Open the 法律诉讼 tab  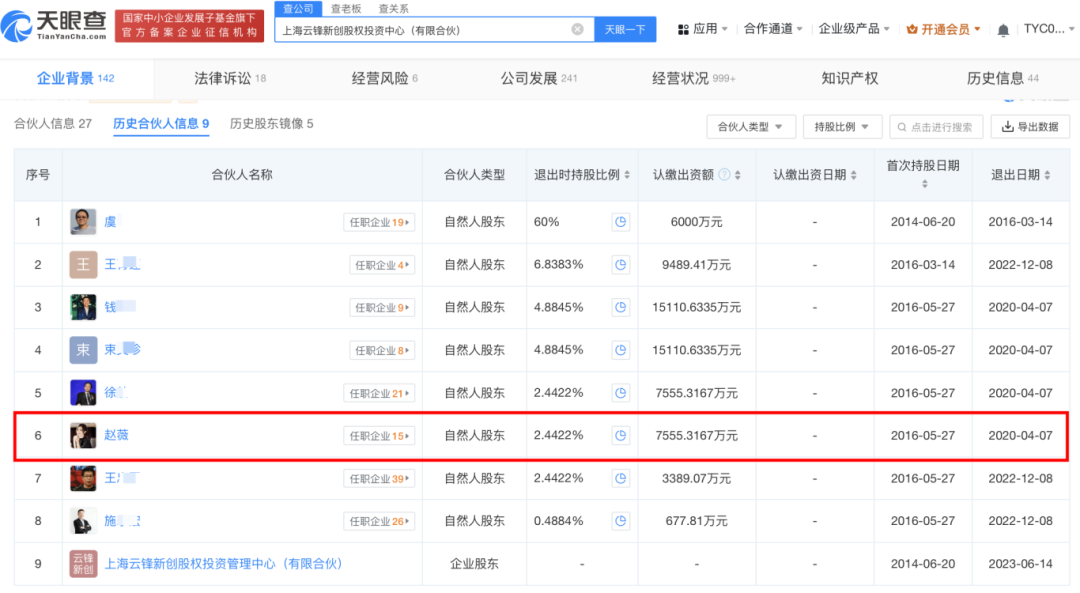230,79
